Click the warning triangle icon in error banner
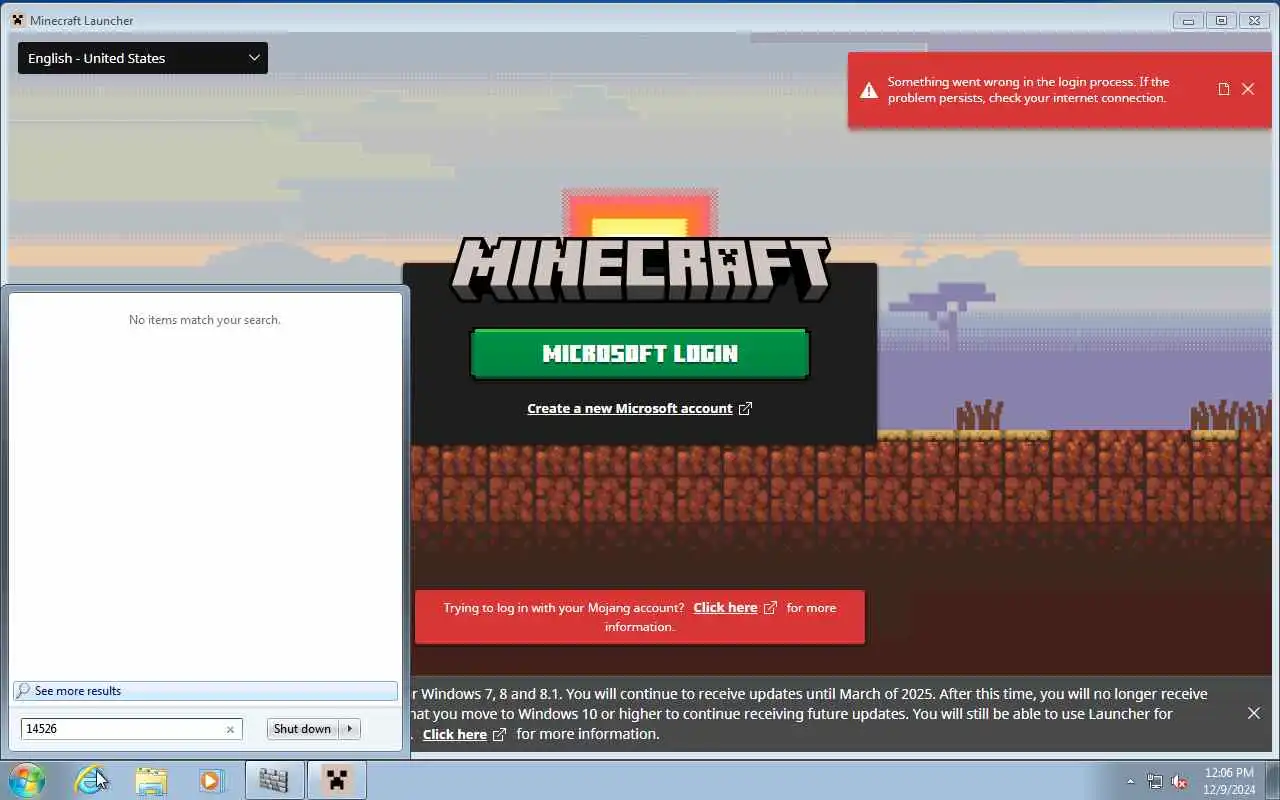This screenshot has width=1280, height=800. coord(869,90)
